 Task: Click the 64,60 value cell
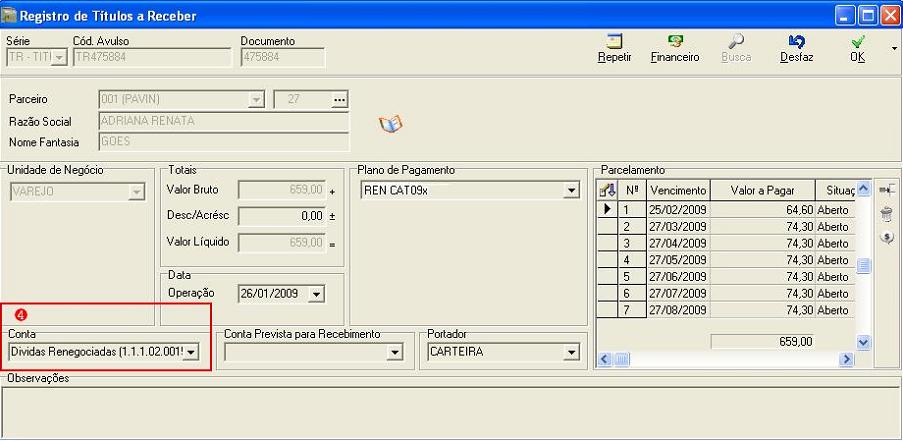pyautogui.click(x=762, y=210)
